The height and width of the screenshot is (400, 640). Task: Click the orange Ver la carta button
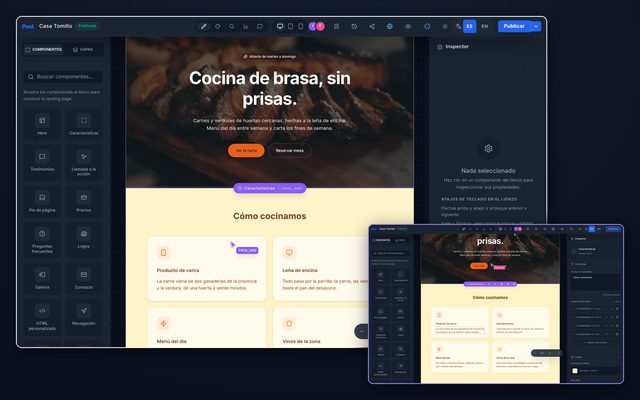click(x=246, y=150)
